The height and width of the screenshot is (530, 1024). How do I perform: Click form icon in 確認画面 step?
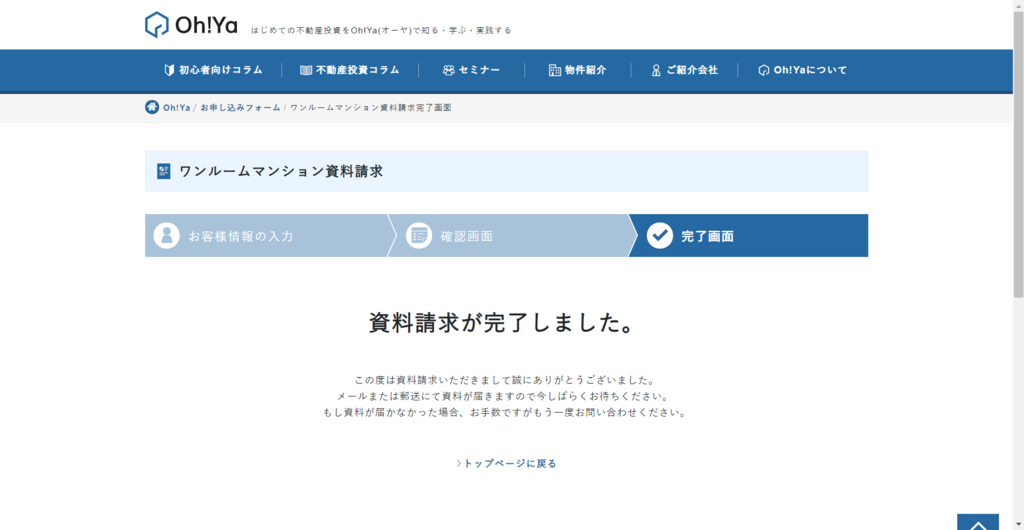(x=419, y=236)
